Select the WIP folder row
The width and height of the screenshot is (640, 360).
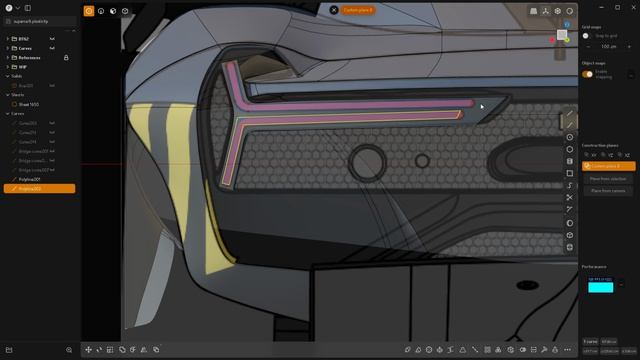point(40,67)
